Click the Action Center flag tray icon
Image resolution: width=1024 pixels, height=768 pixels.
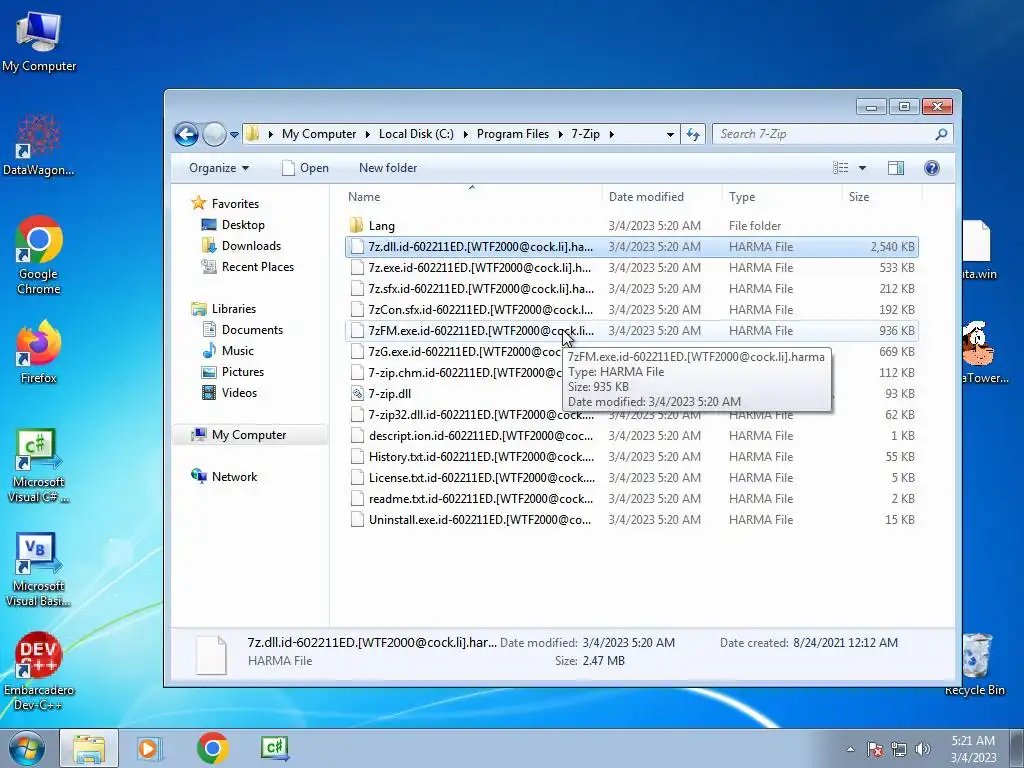[875, 749]
